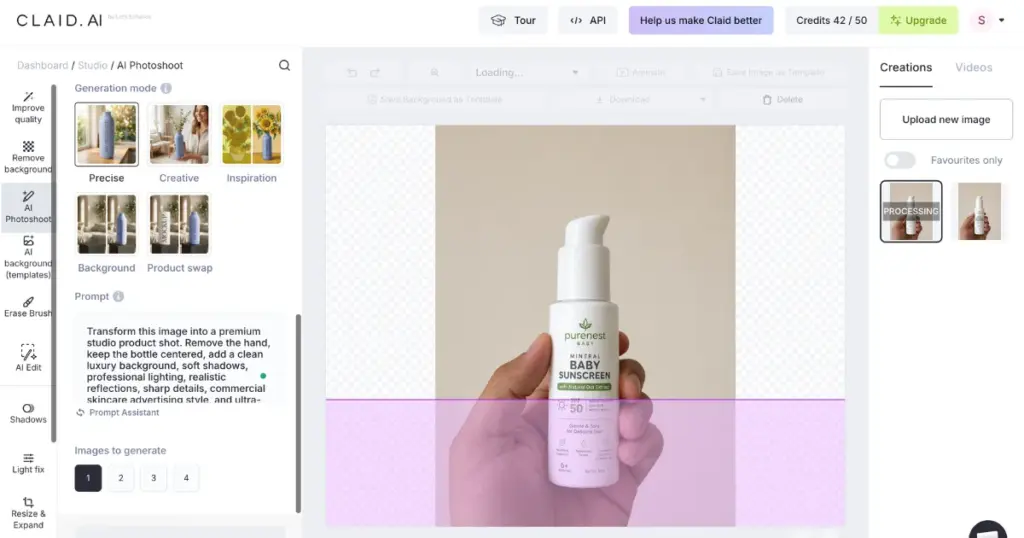Show Generation mode info tooltip
The image size is (1024, 538).
[x=166, y=88]
